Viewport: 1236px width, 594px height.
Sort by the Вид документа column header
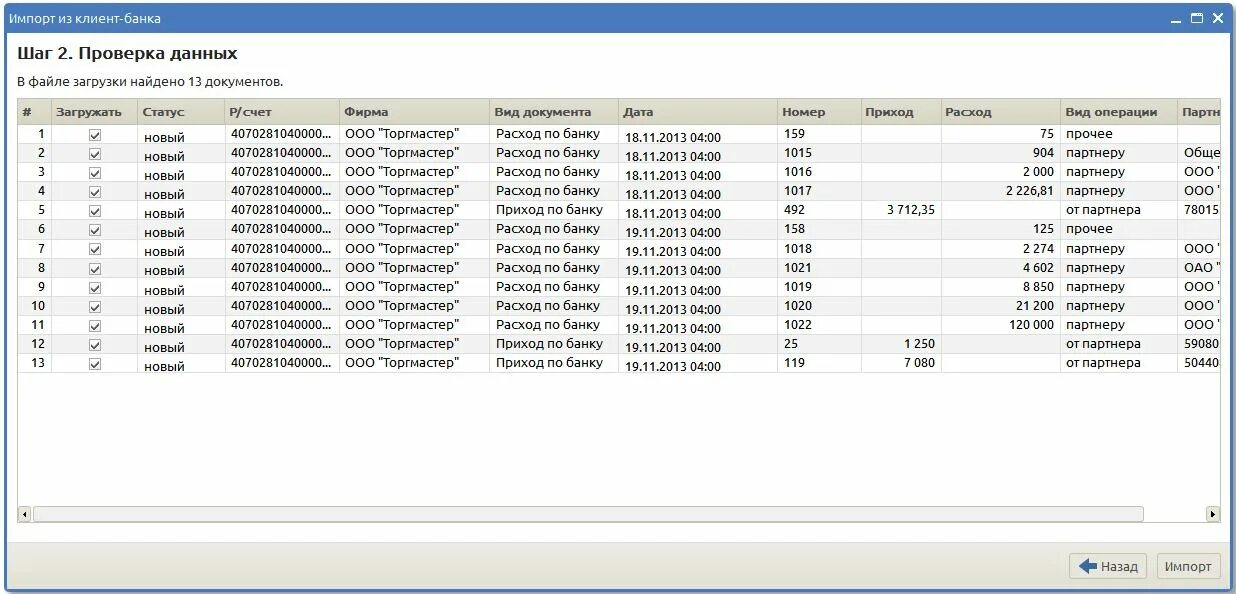pos(555,112)
